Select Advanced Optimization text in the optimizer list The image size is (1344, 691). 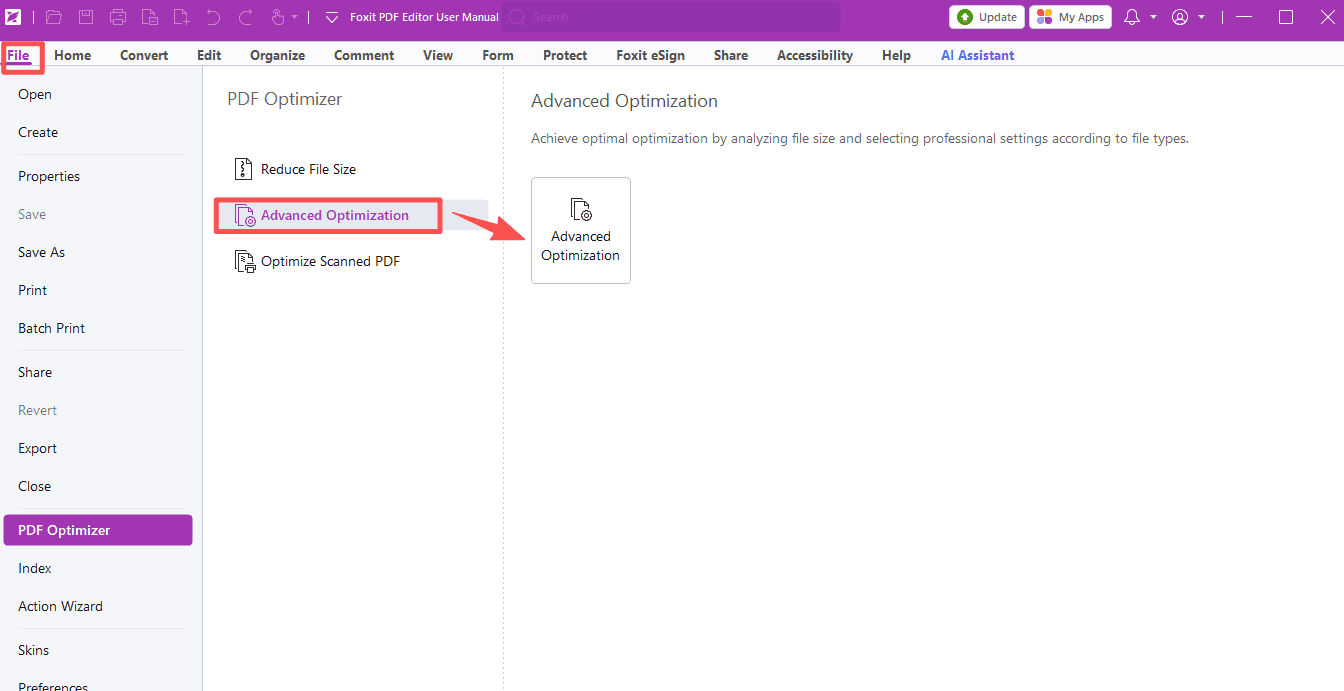pos(335,215)
